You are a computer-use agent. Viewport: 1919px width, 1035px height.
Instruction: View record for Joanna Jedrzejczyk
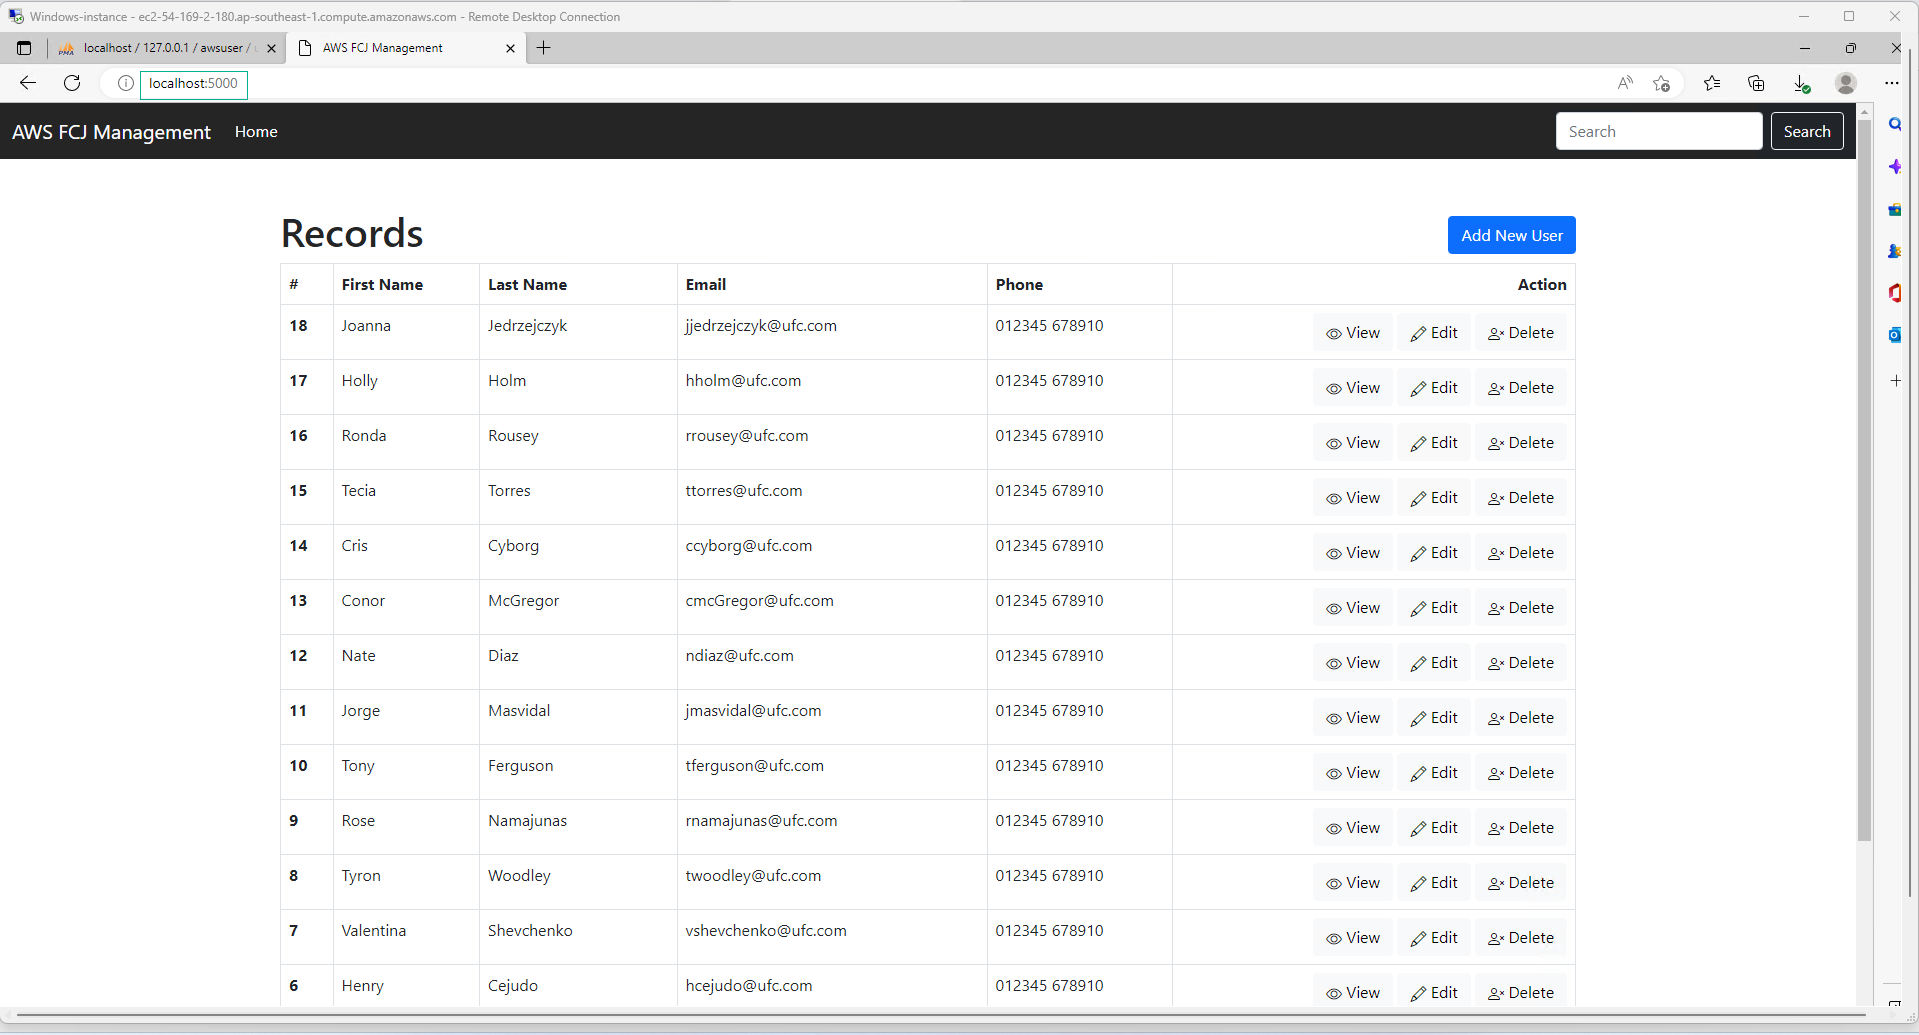[x=1352, y=333]
